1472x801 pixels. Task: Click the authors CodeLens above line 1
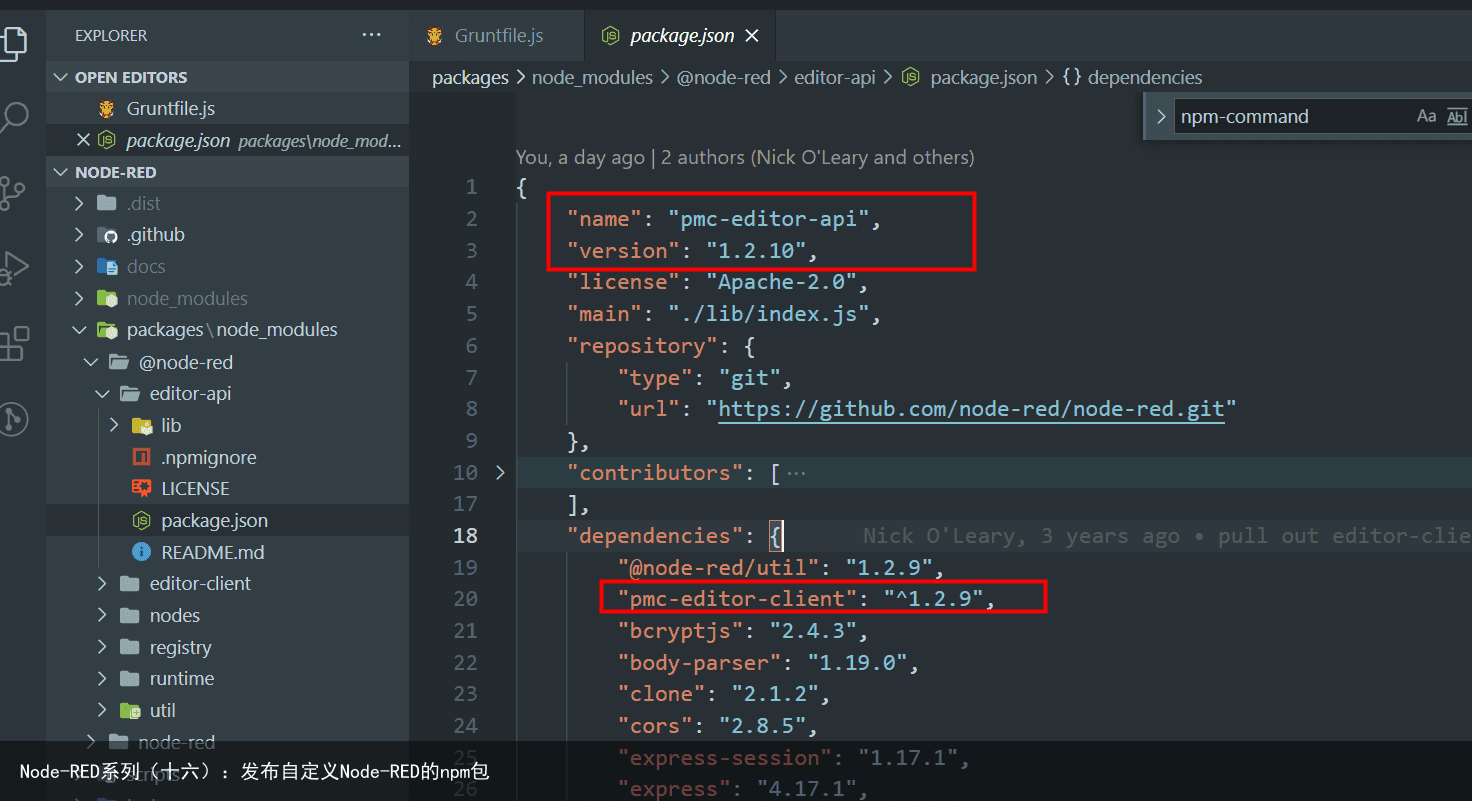point(745,157)
